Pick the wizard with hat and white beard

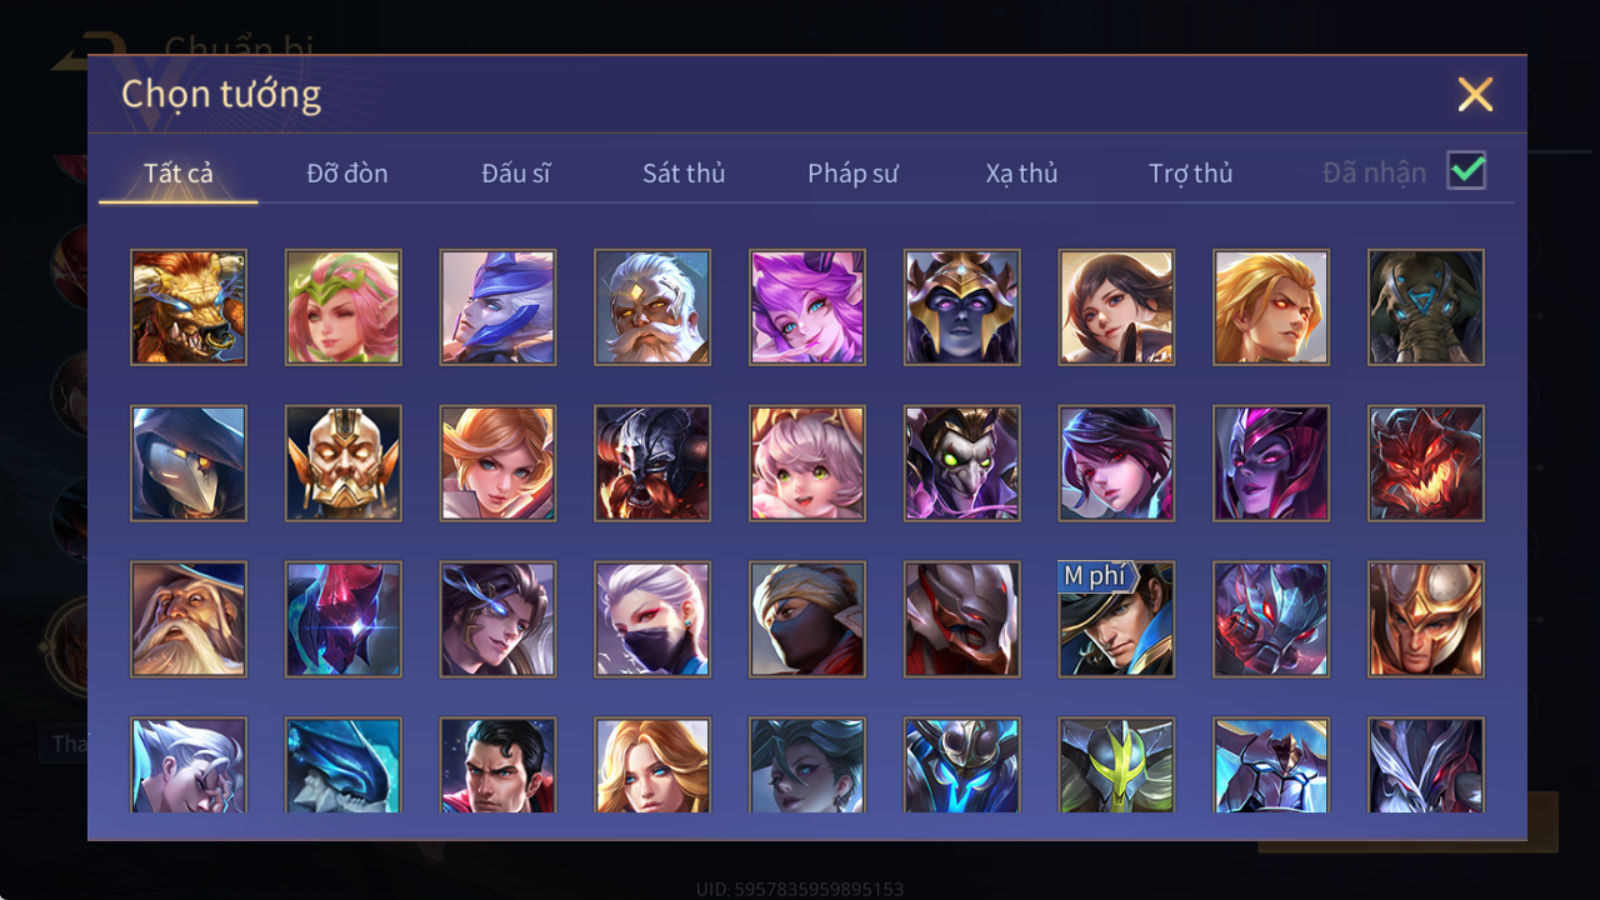pyautogui.click(x=188, y=619)
